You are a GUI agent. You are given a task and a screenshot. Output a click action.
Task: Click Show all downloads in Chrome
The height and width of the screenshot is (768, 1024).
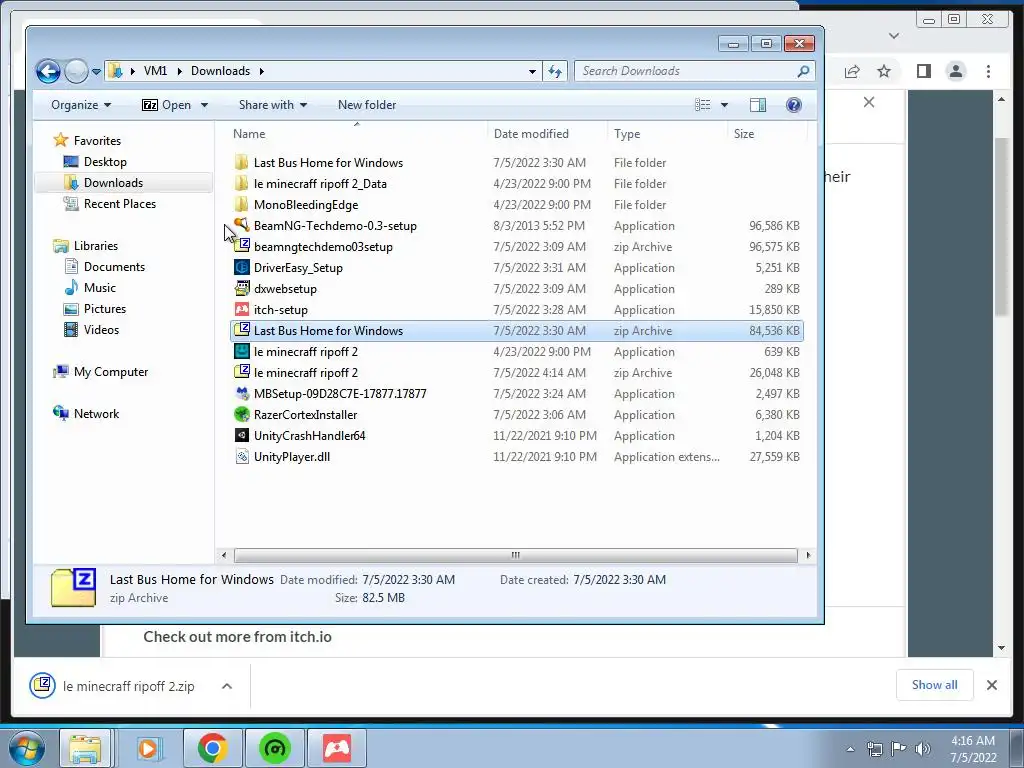pos(935,685)
